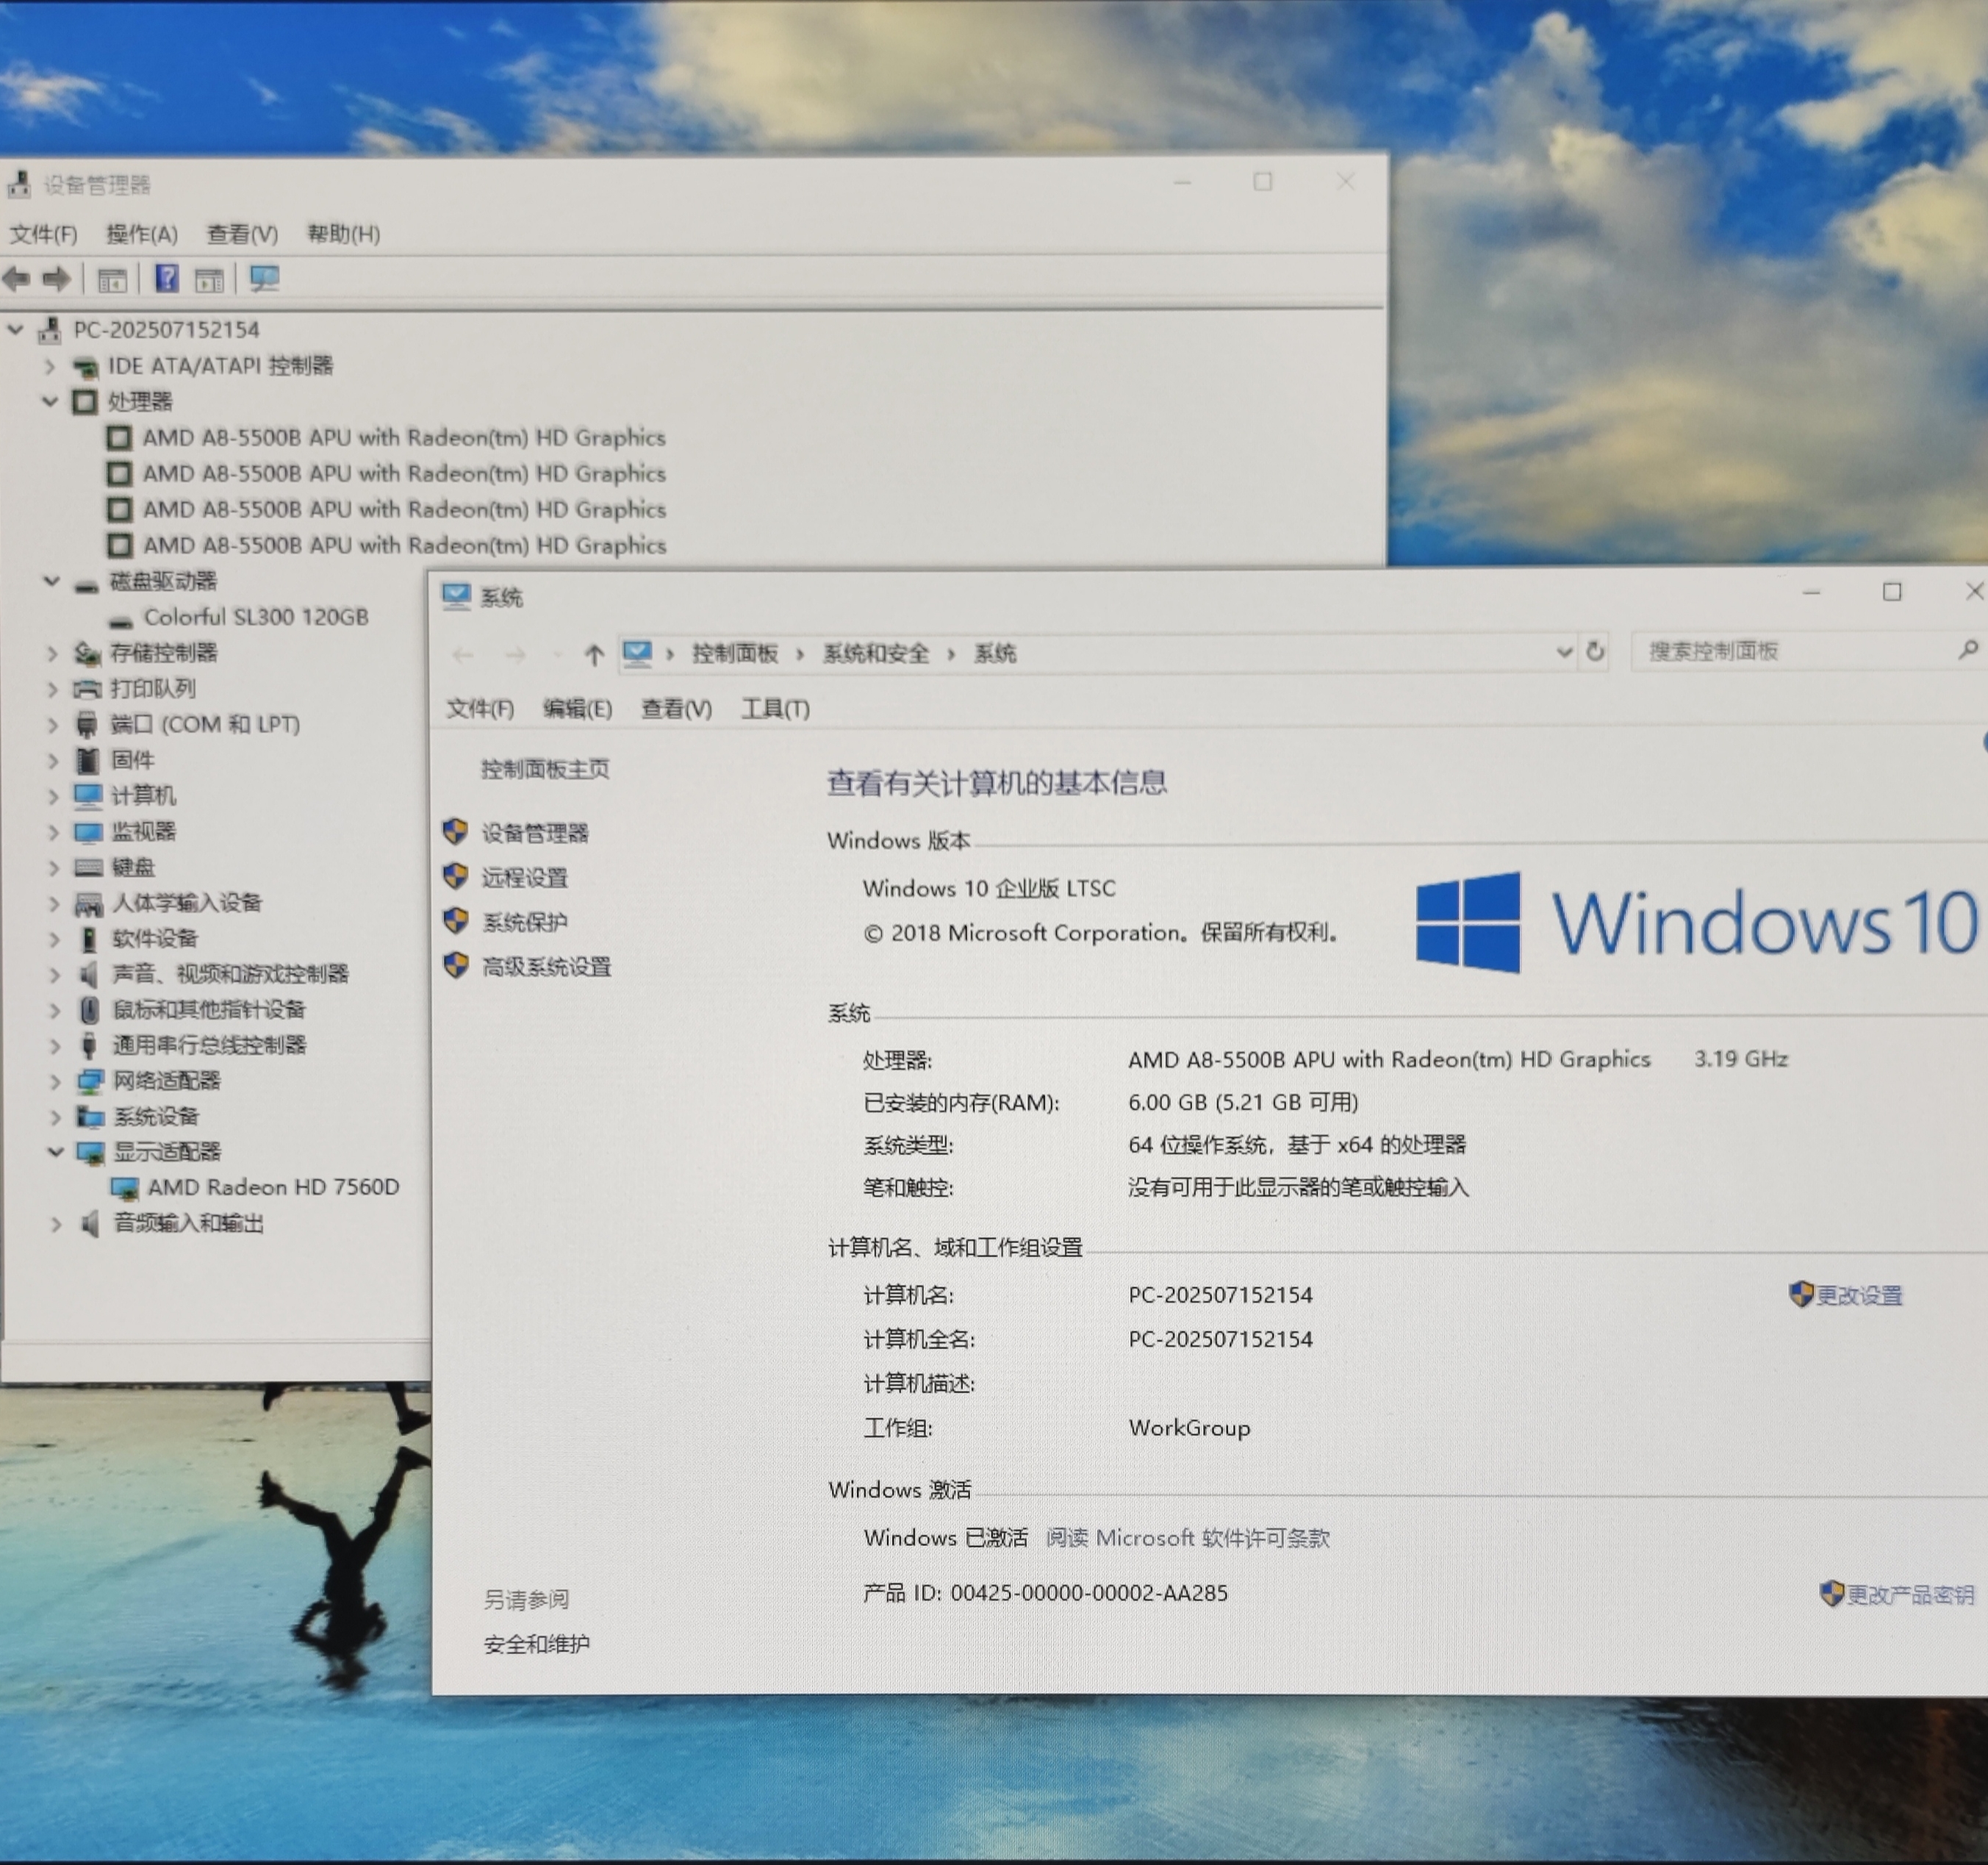Open 高级系统设置 link
This screenshot has height=1865, width=1988.
pyautogui.click(x=546, y=967)
